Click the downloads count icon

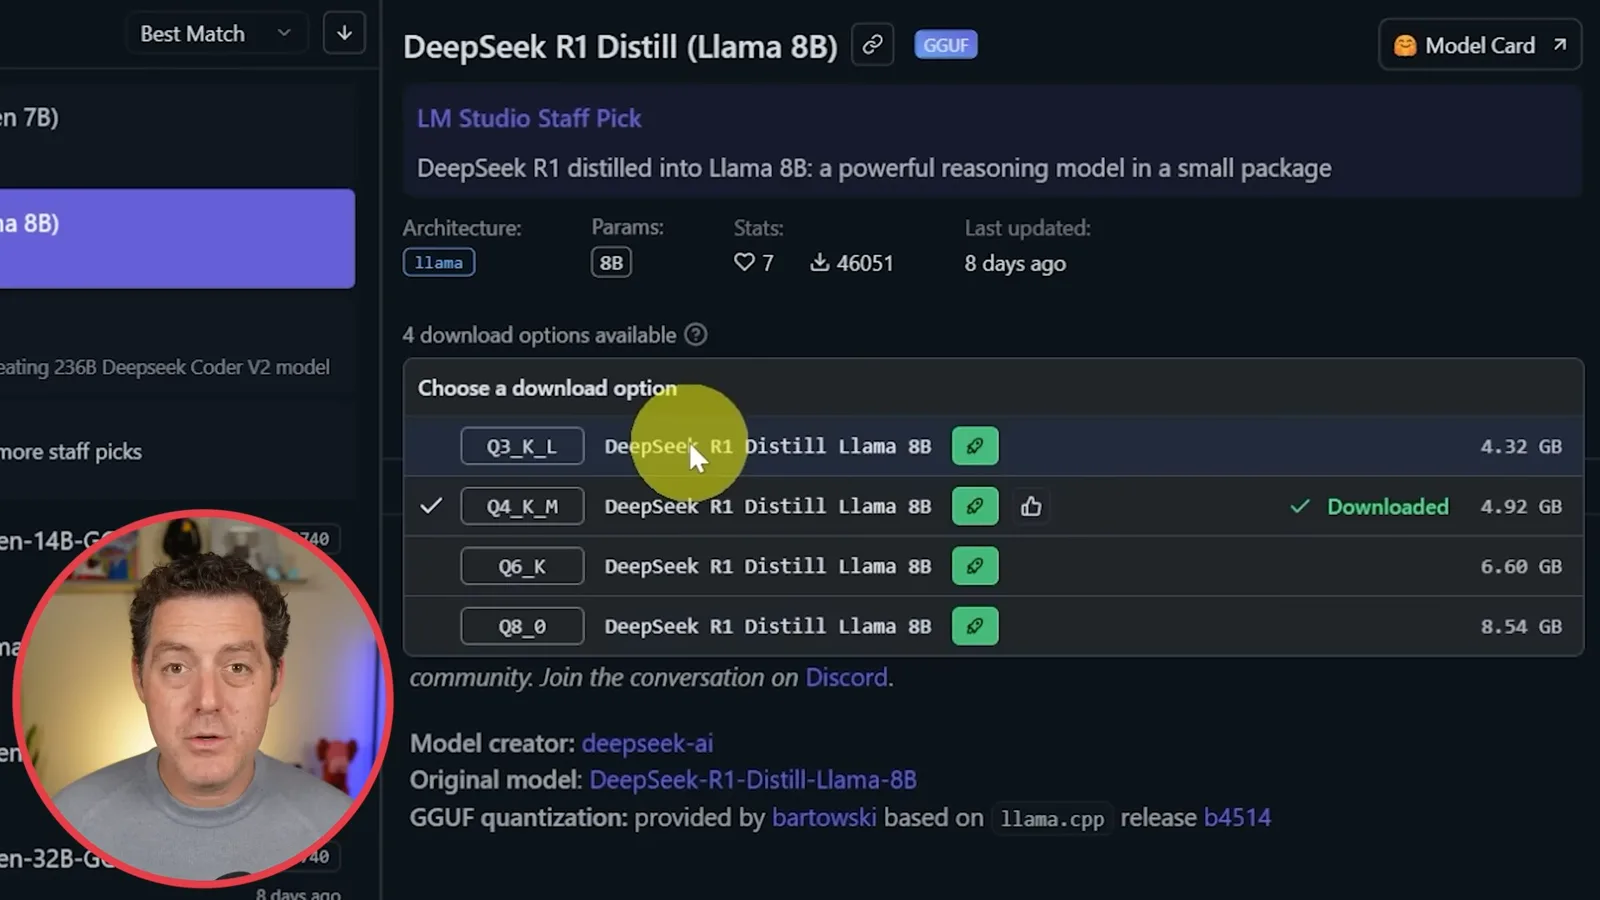click(819, 262)
